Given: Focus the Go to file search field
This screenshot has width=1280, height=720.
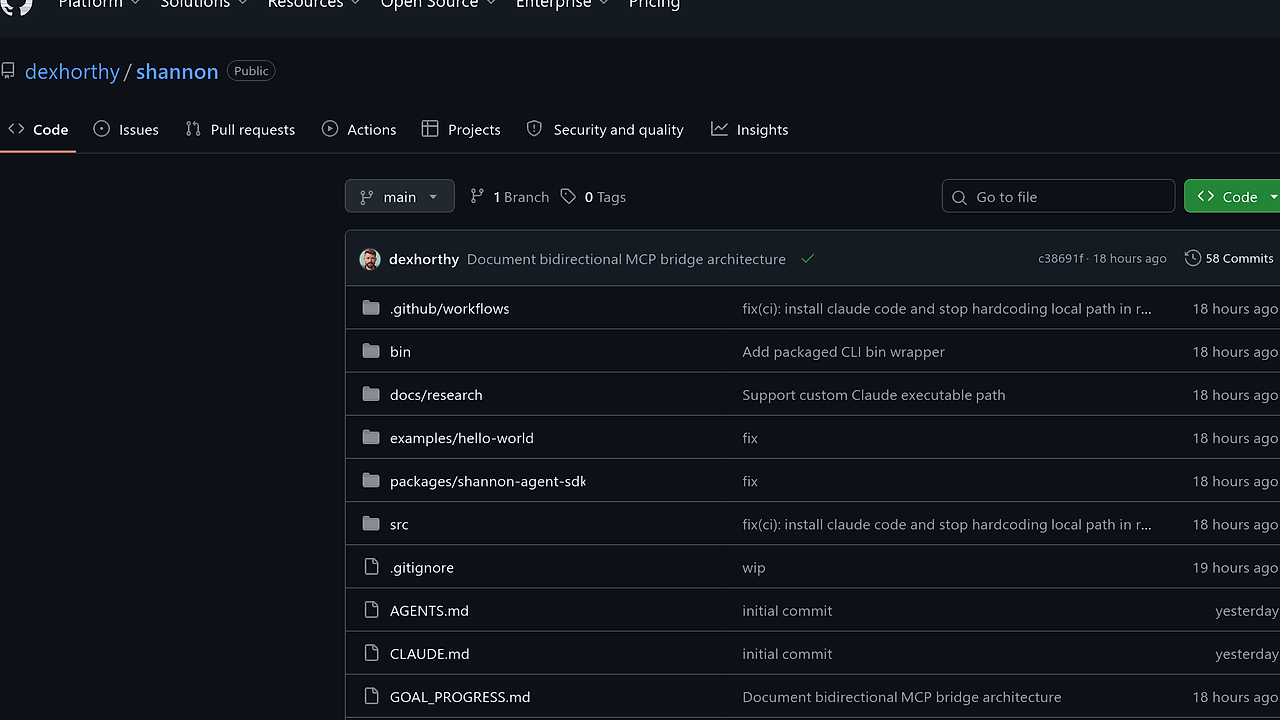Looking at the screenshot, I should point(1058,197).
